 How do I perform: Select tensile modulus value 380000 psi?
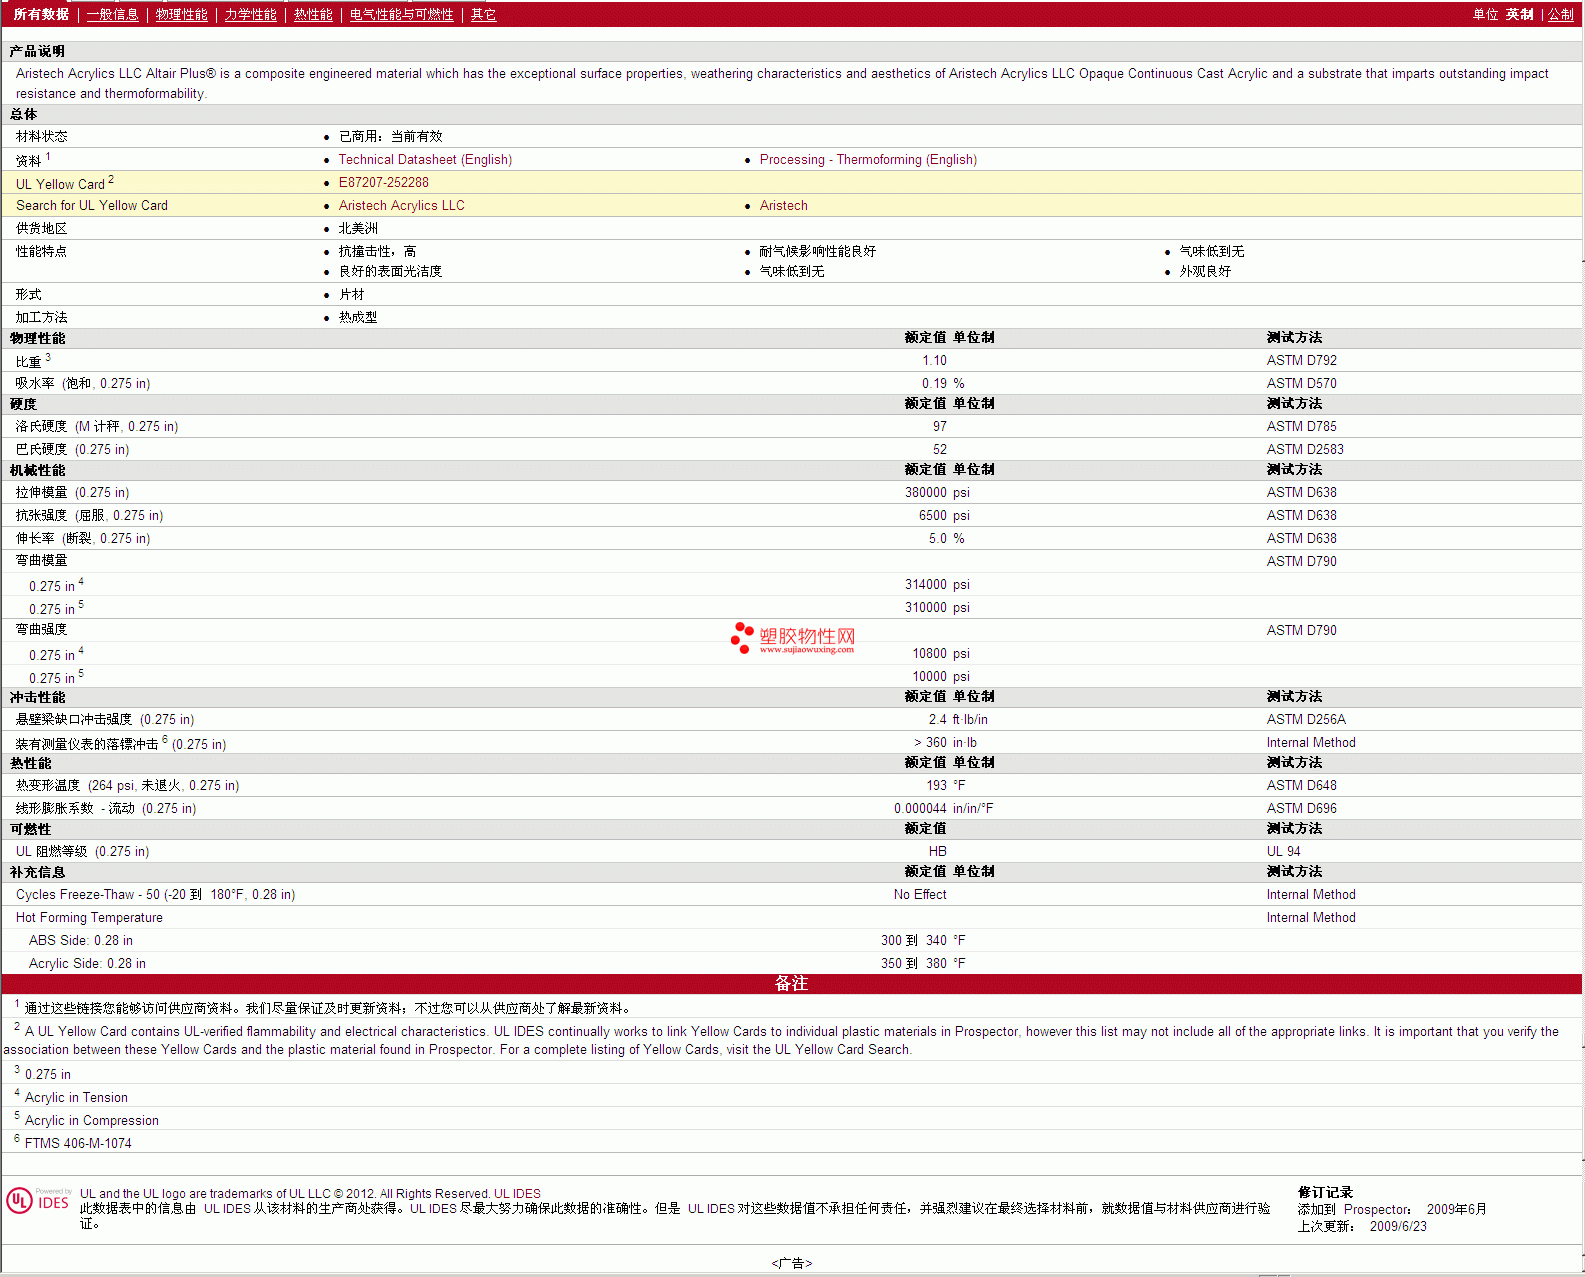tap(937, 492)
